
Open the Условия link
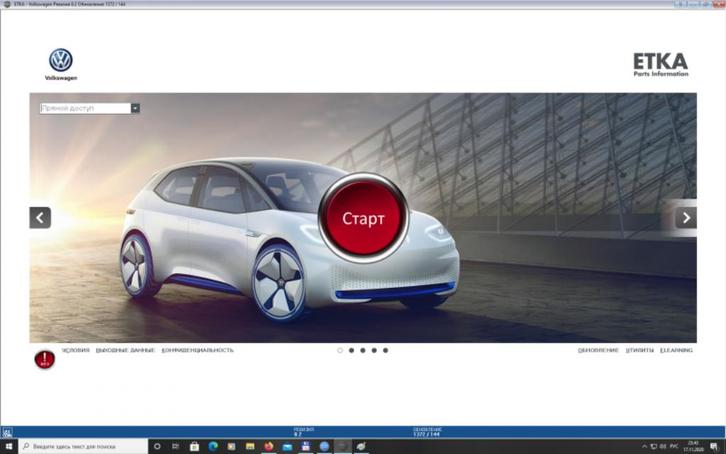75,350
